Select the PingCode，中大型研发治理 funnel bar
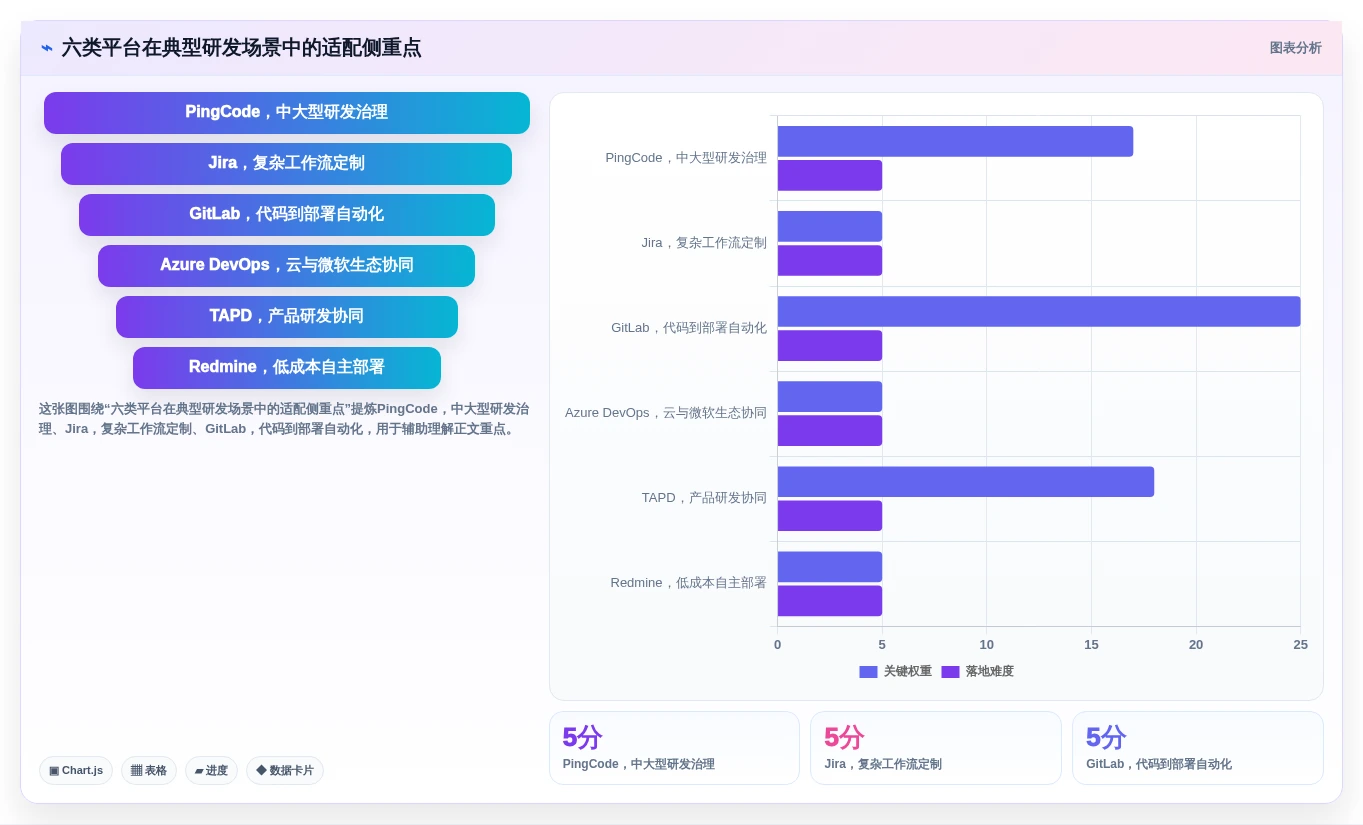The height and width of the screenshot is (825, 1363). (x=287, y=113)
